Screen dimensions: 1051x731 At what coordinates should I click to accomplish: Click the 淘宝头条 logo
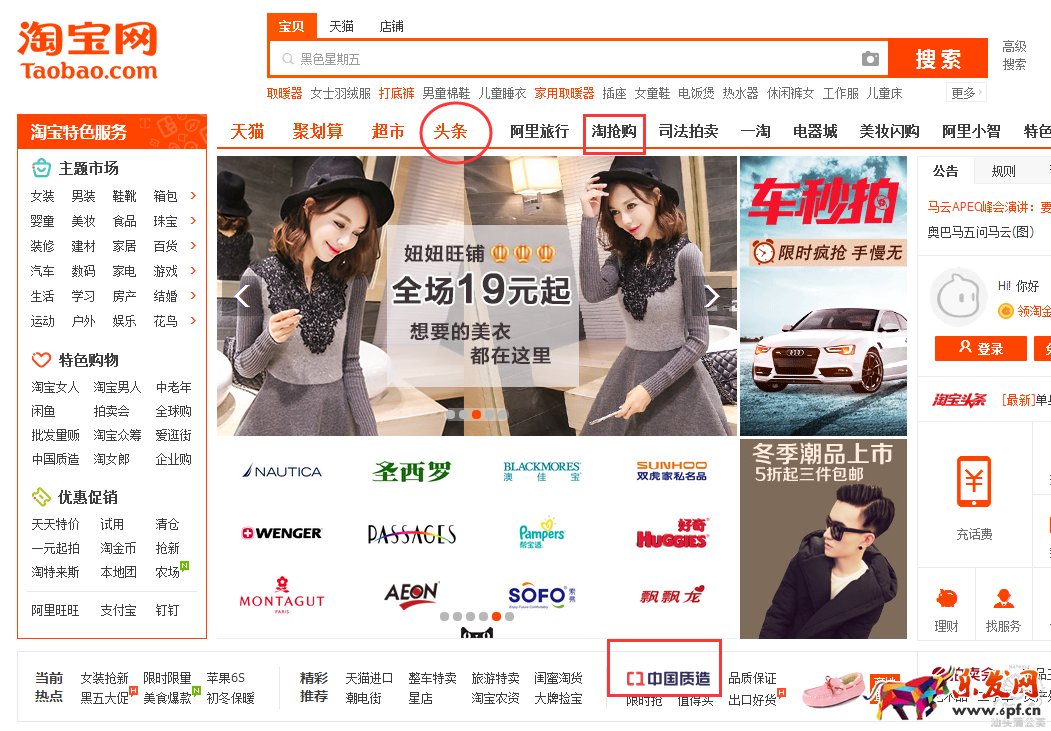tap(959, 400)
